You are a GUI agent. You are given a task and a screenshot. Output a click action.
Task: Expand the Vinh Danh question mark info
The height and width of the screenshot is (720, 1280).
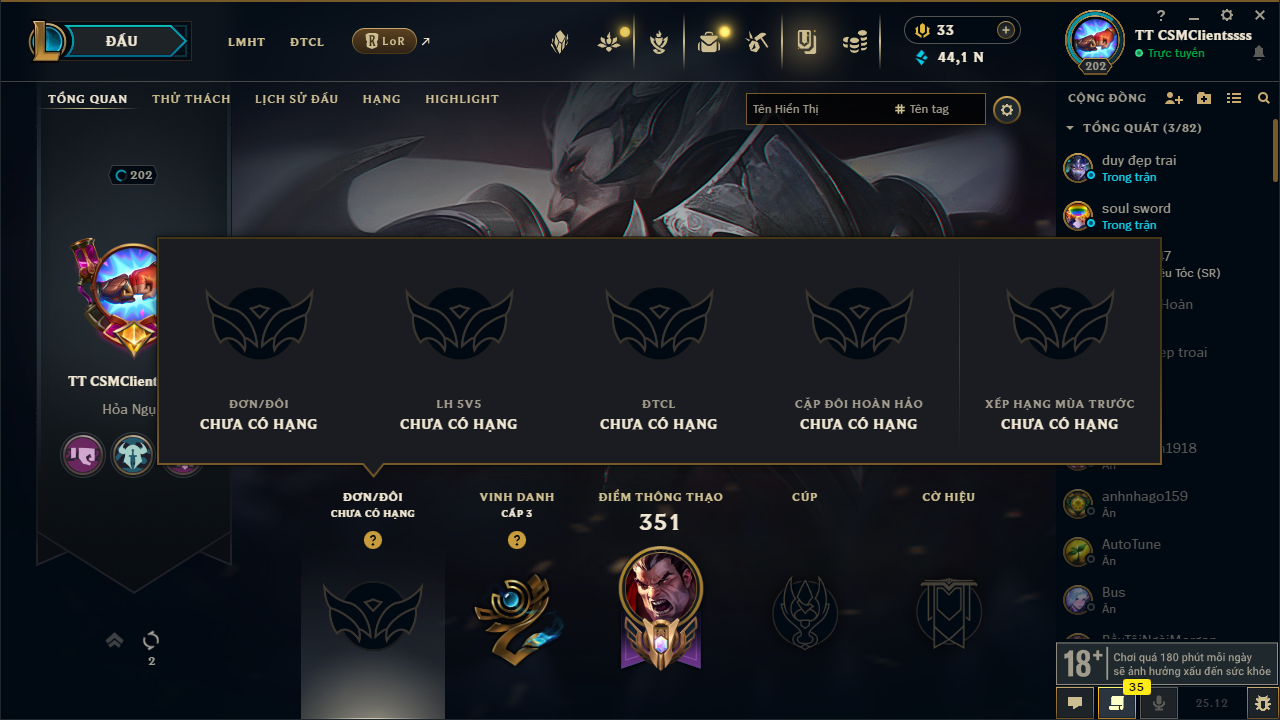point(517,540)
